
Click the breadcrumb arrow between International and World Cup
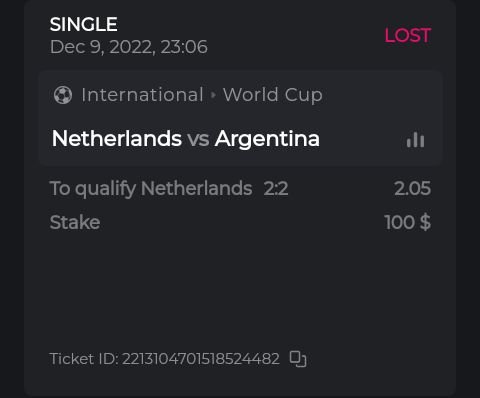pyautogui.click(x=213, y=95)
